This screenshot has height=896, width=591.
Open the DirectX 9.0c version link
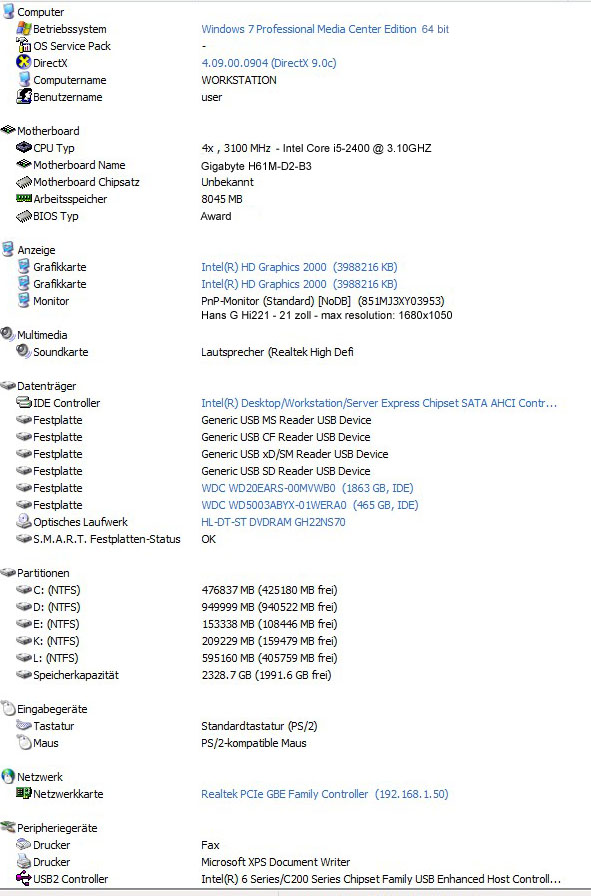[269, 63]
